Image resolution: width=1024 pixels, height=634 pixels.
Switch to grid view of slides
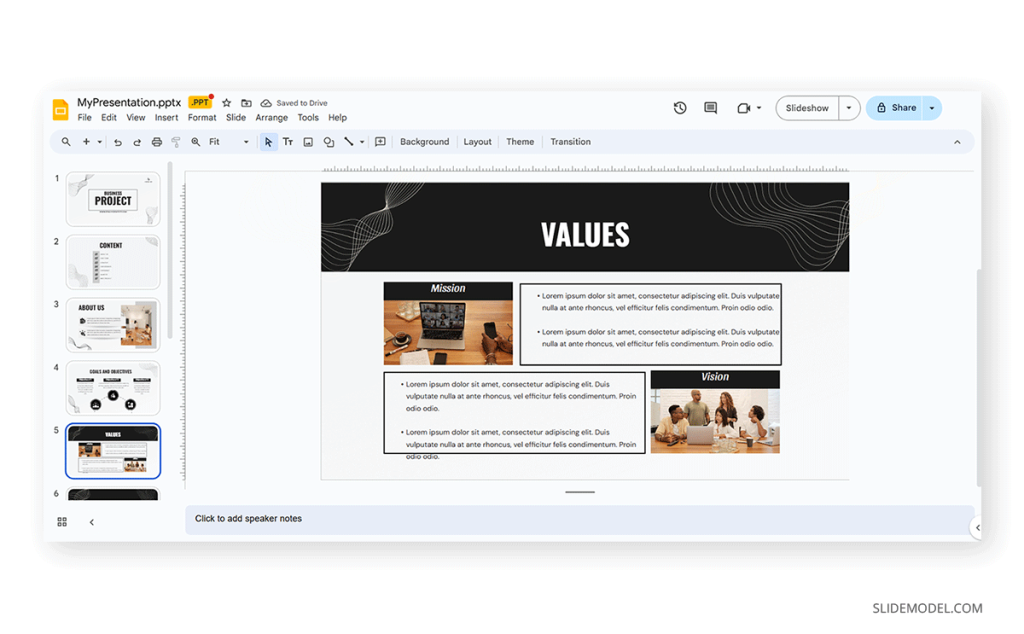pyautogui.click(x=62, y=521)
